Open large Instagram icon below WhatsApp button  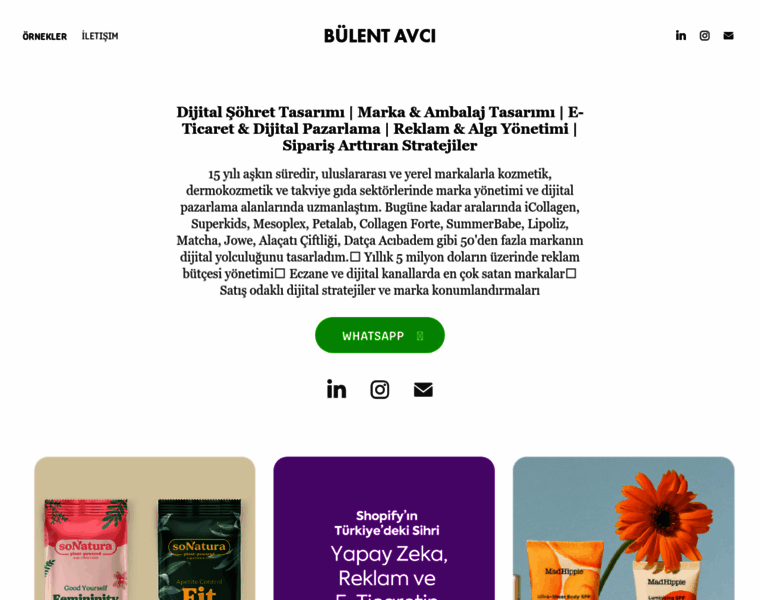[x=380, y=389]
